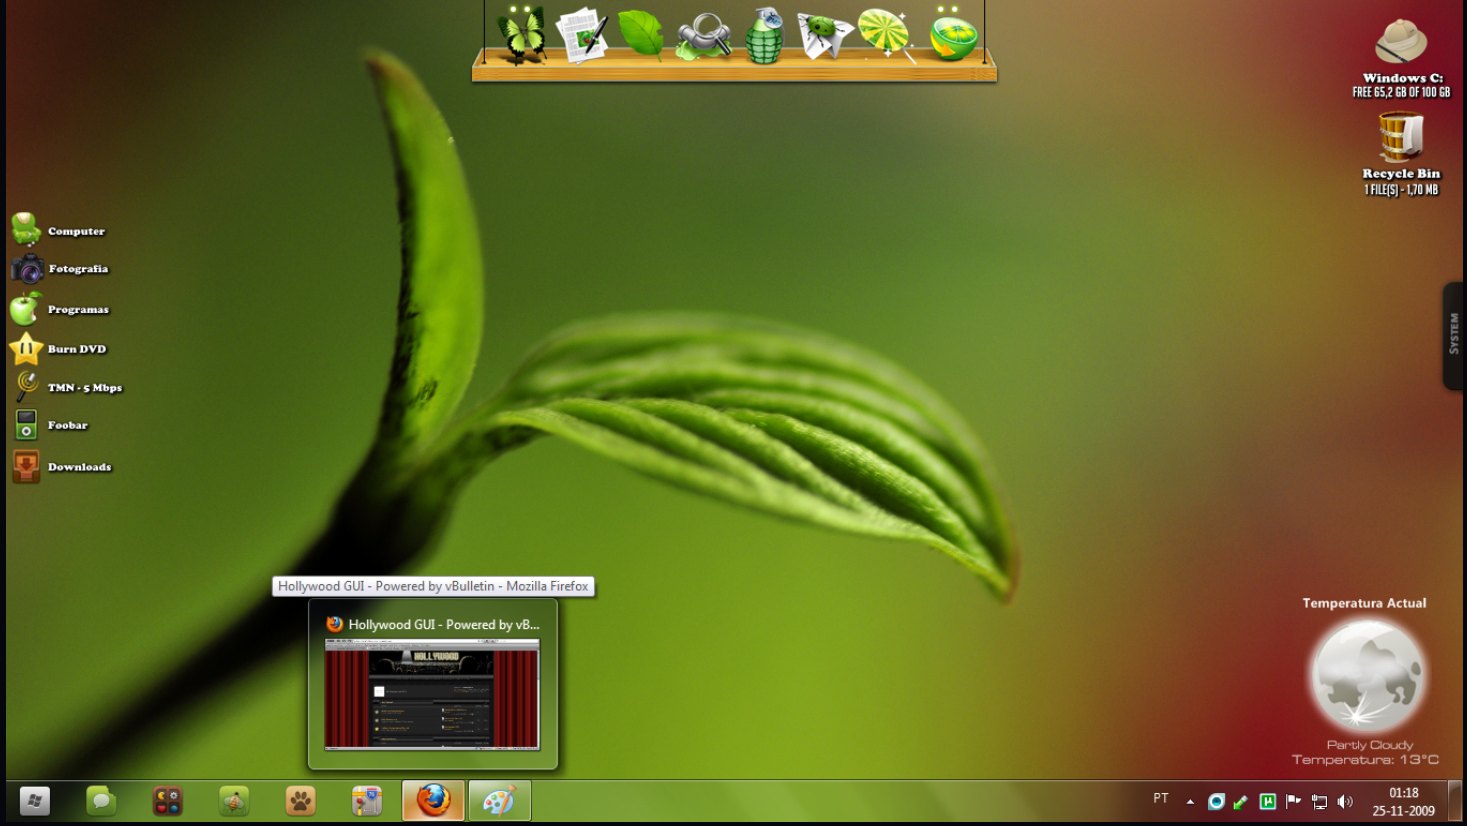Click the "1 FILE(S) - 1,70 MB" text
Image resolution: width=1467 pixels, height=826 pixels.
[x=1401, y=190]
